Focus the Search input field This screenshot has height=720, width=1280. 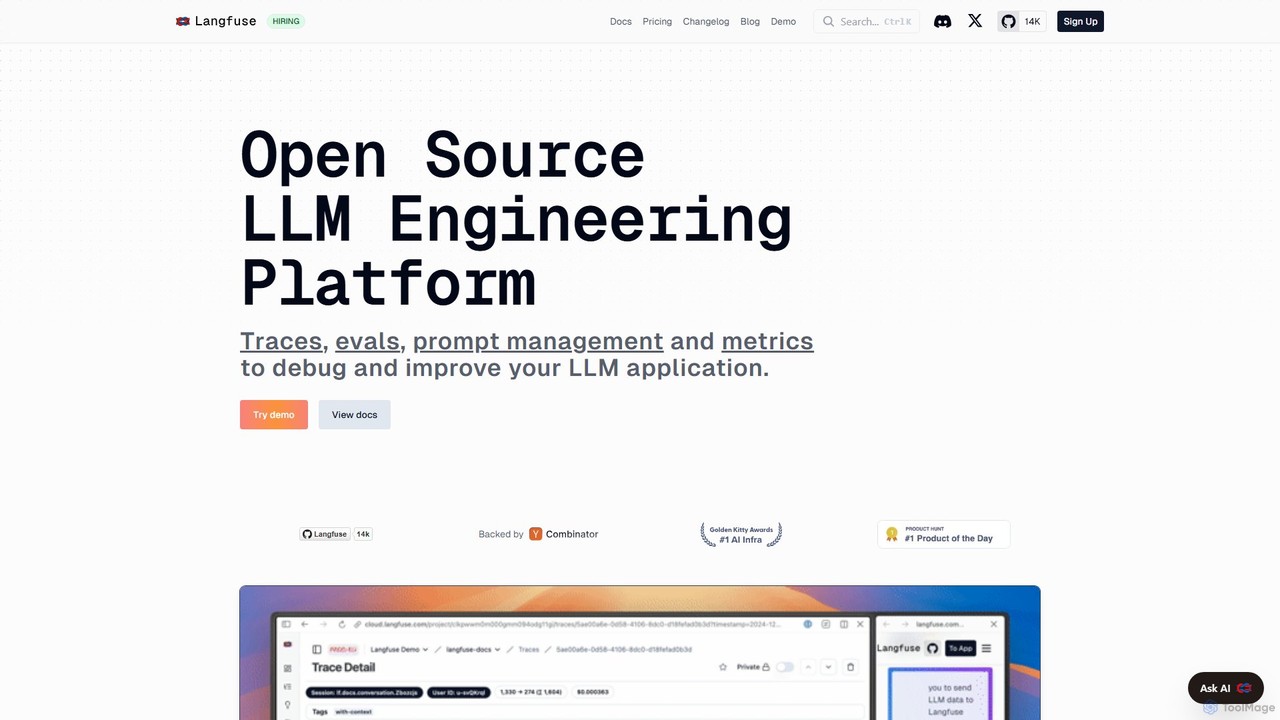coord(866,21)
